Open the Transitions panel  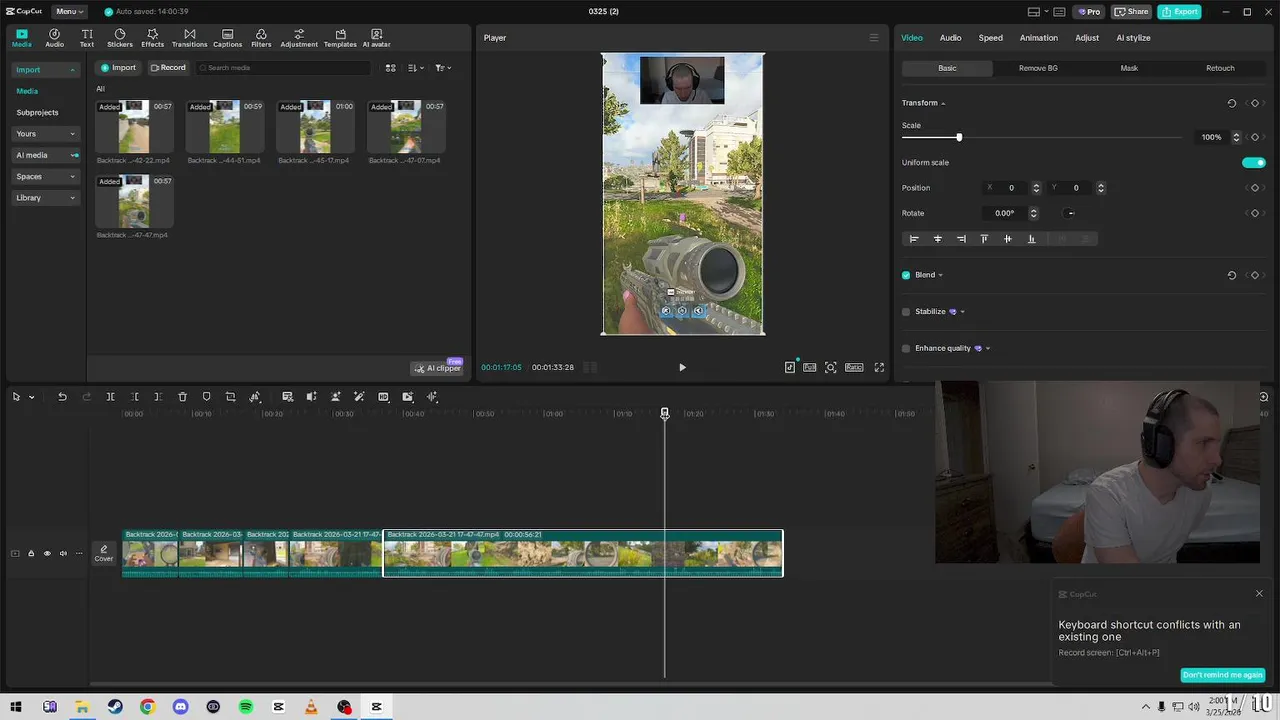pyautogui.click(x=189, y=38)
